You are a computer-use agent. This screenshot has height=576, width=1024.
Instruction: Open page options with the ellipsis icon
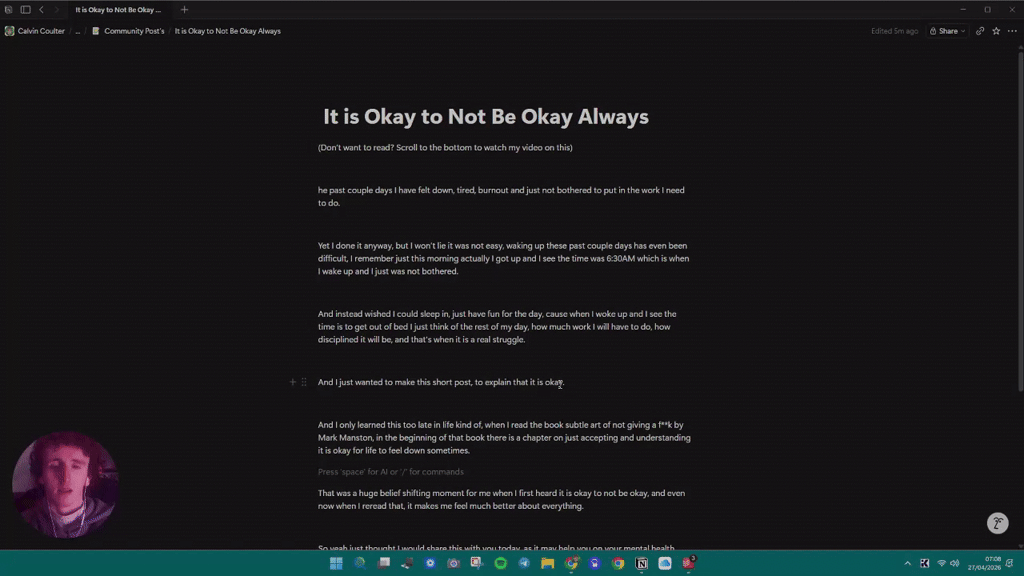pyautogui.click(x=1010, y=31)
